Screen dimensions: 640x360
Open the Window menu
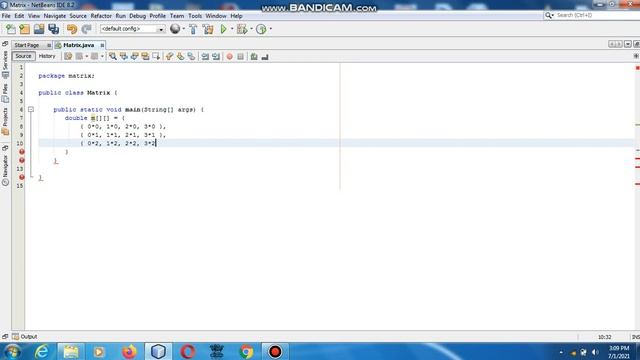pos(216,16)
